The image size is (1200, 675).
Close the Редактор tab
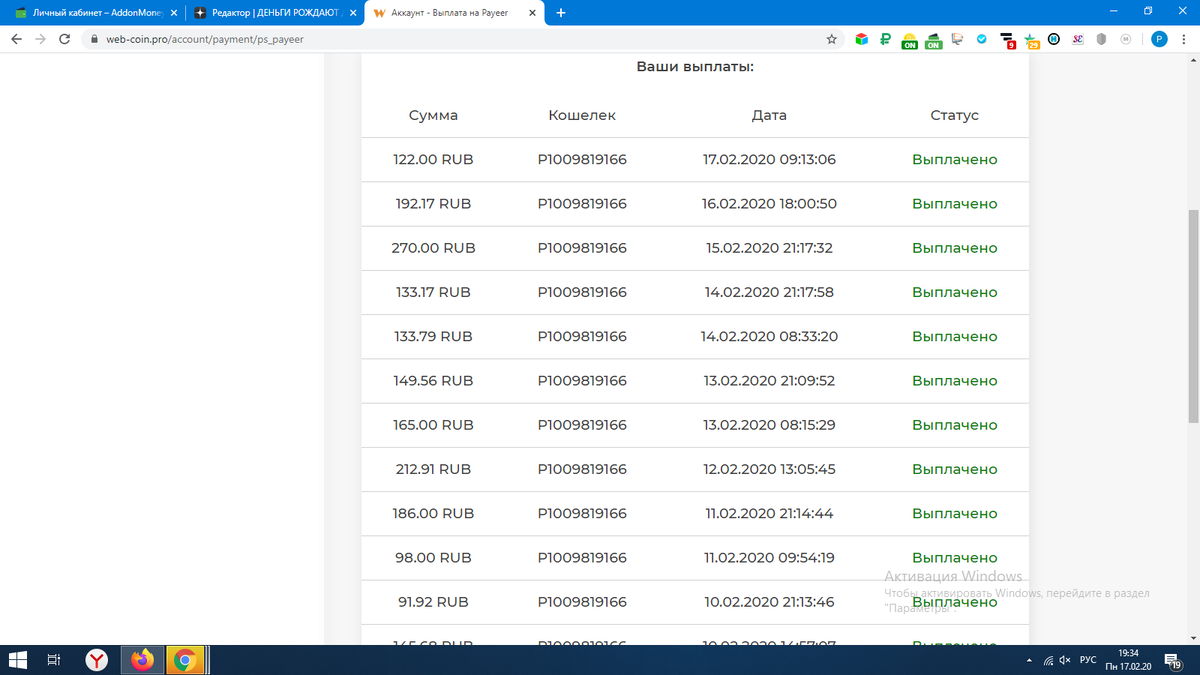coord(351,13)
